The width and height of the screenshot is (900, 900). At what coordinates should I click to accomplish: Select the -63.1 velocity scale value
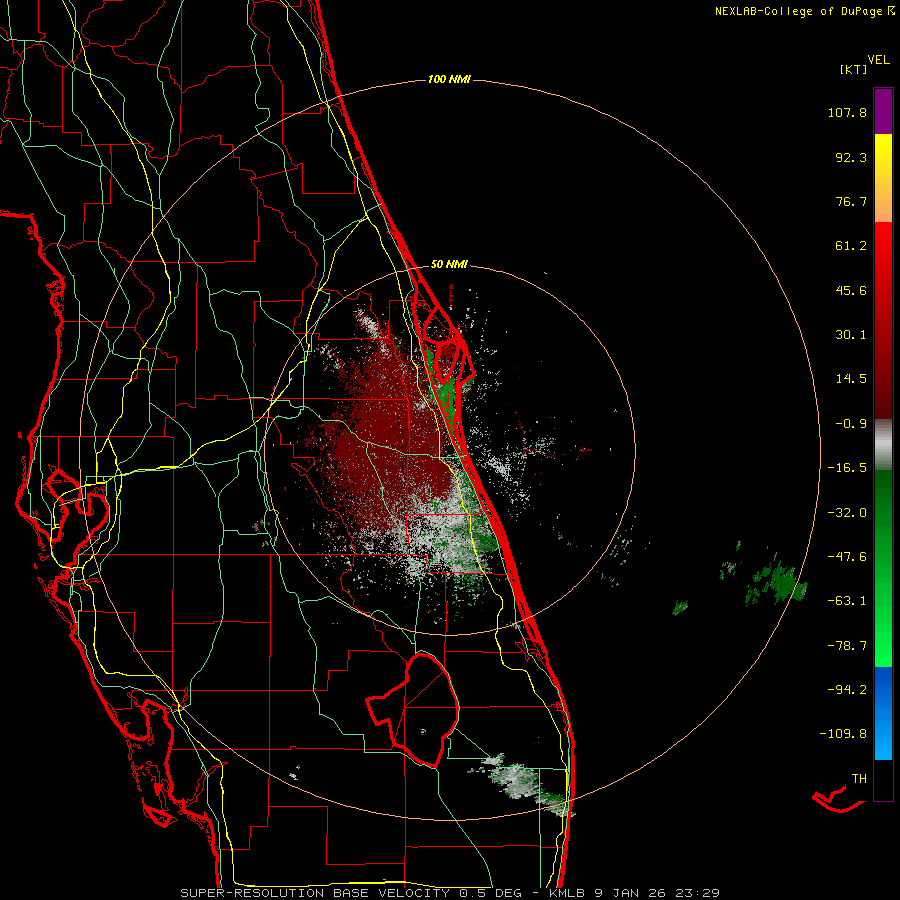pyautogui.click(x=847, y=601)
